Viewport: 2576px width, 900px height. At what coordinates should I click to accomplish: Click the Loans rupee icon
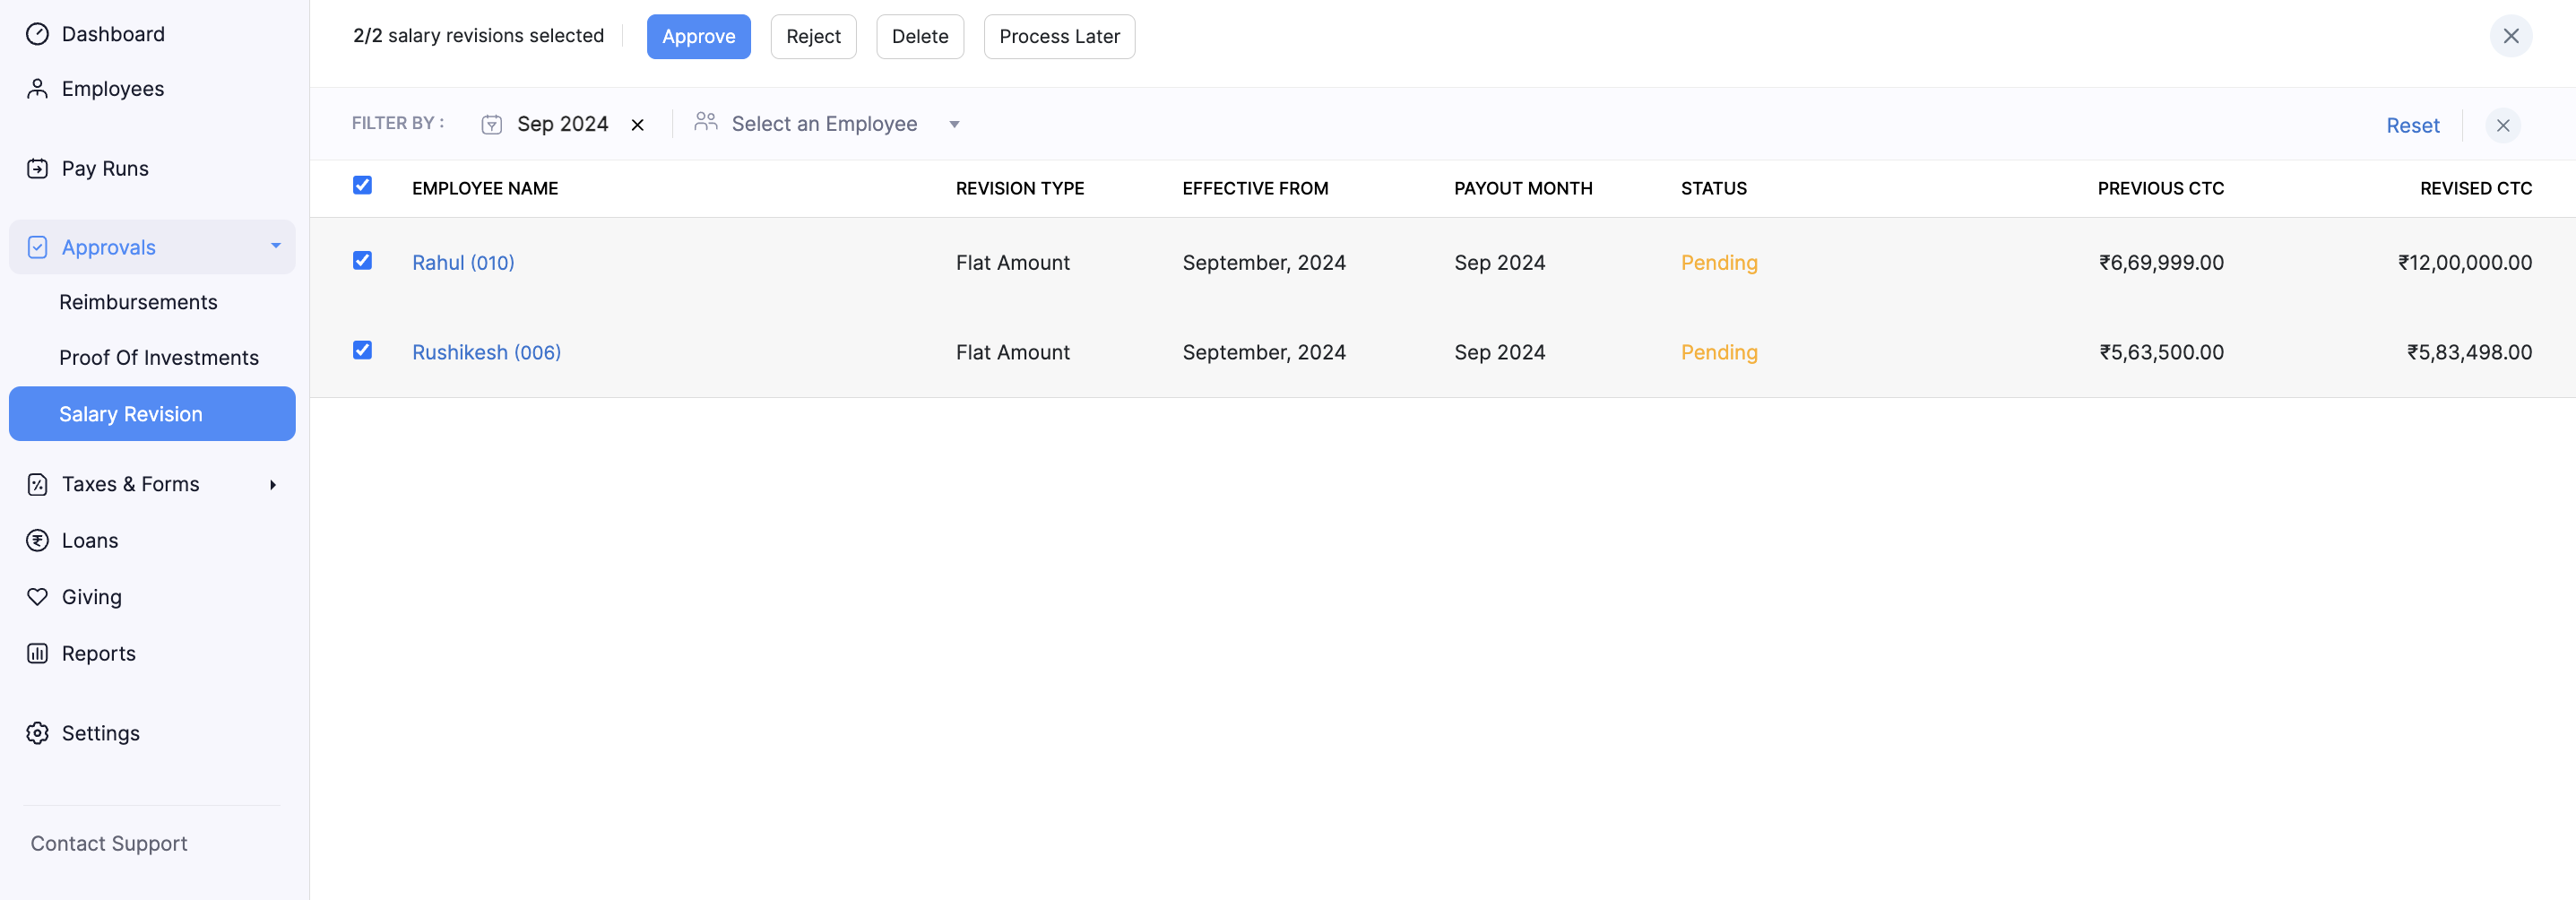pos(37,540)
